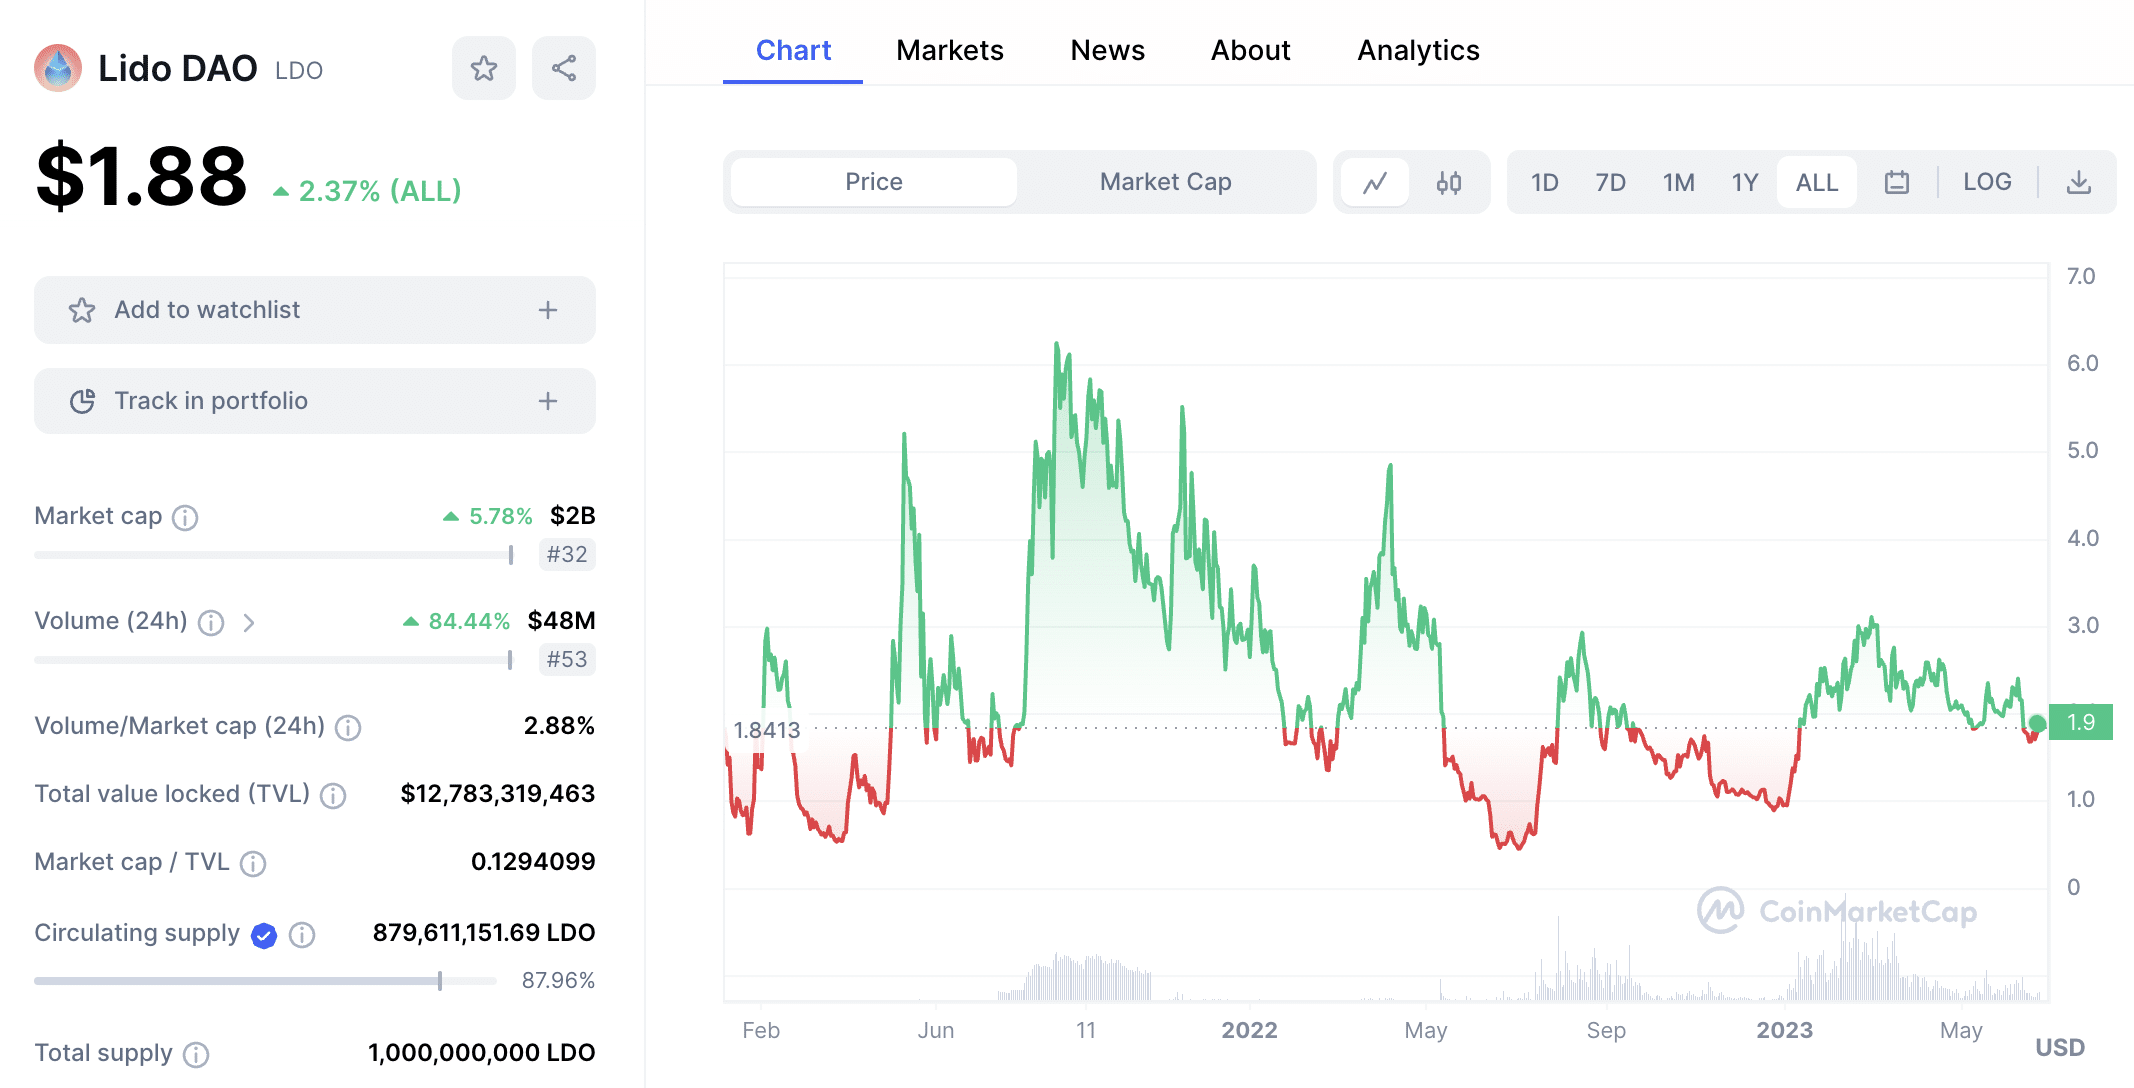Expand Volume (24h) details chevron
This screenshot has width=2134, height=1088.
[249, 622]
